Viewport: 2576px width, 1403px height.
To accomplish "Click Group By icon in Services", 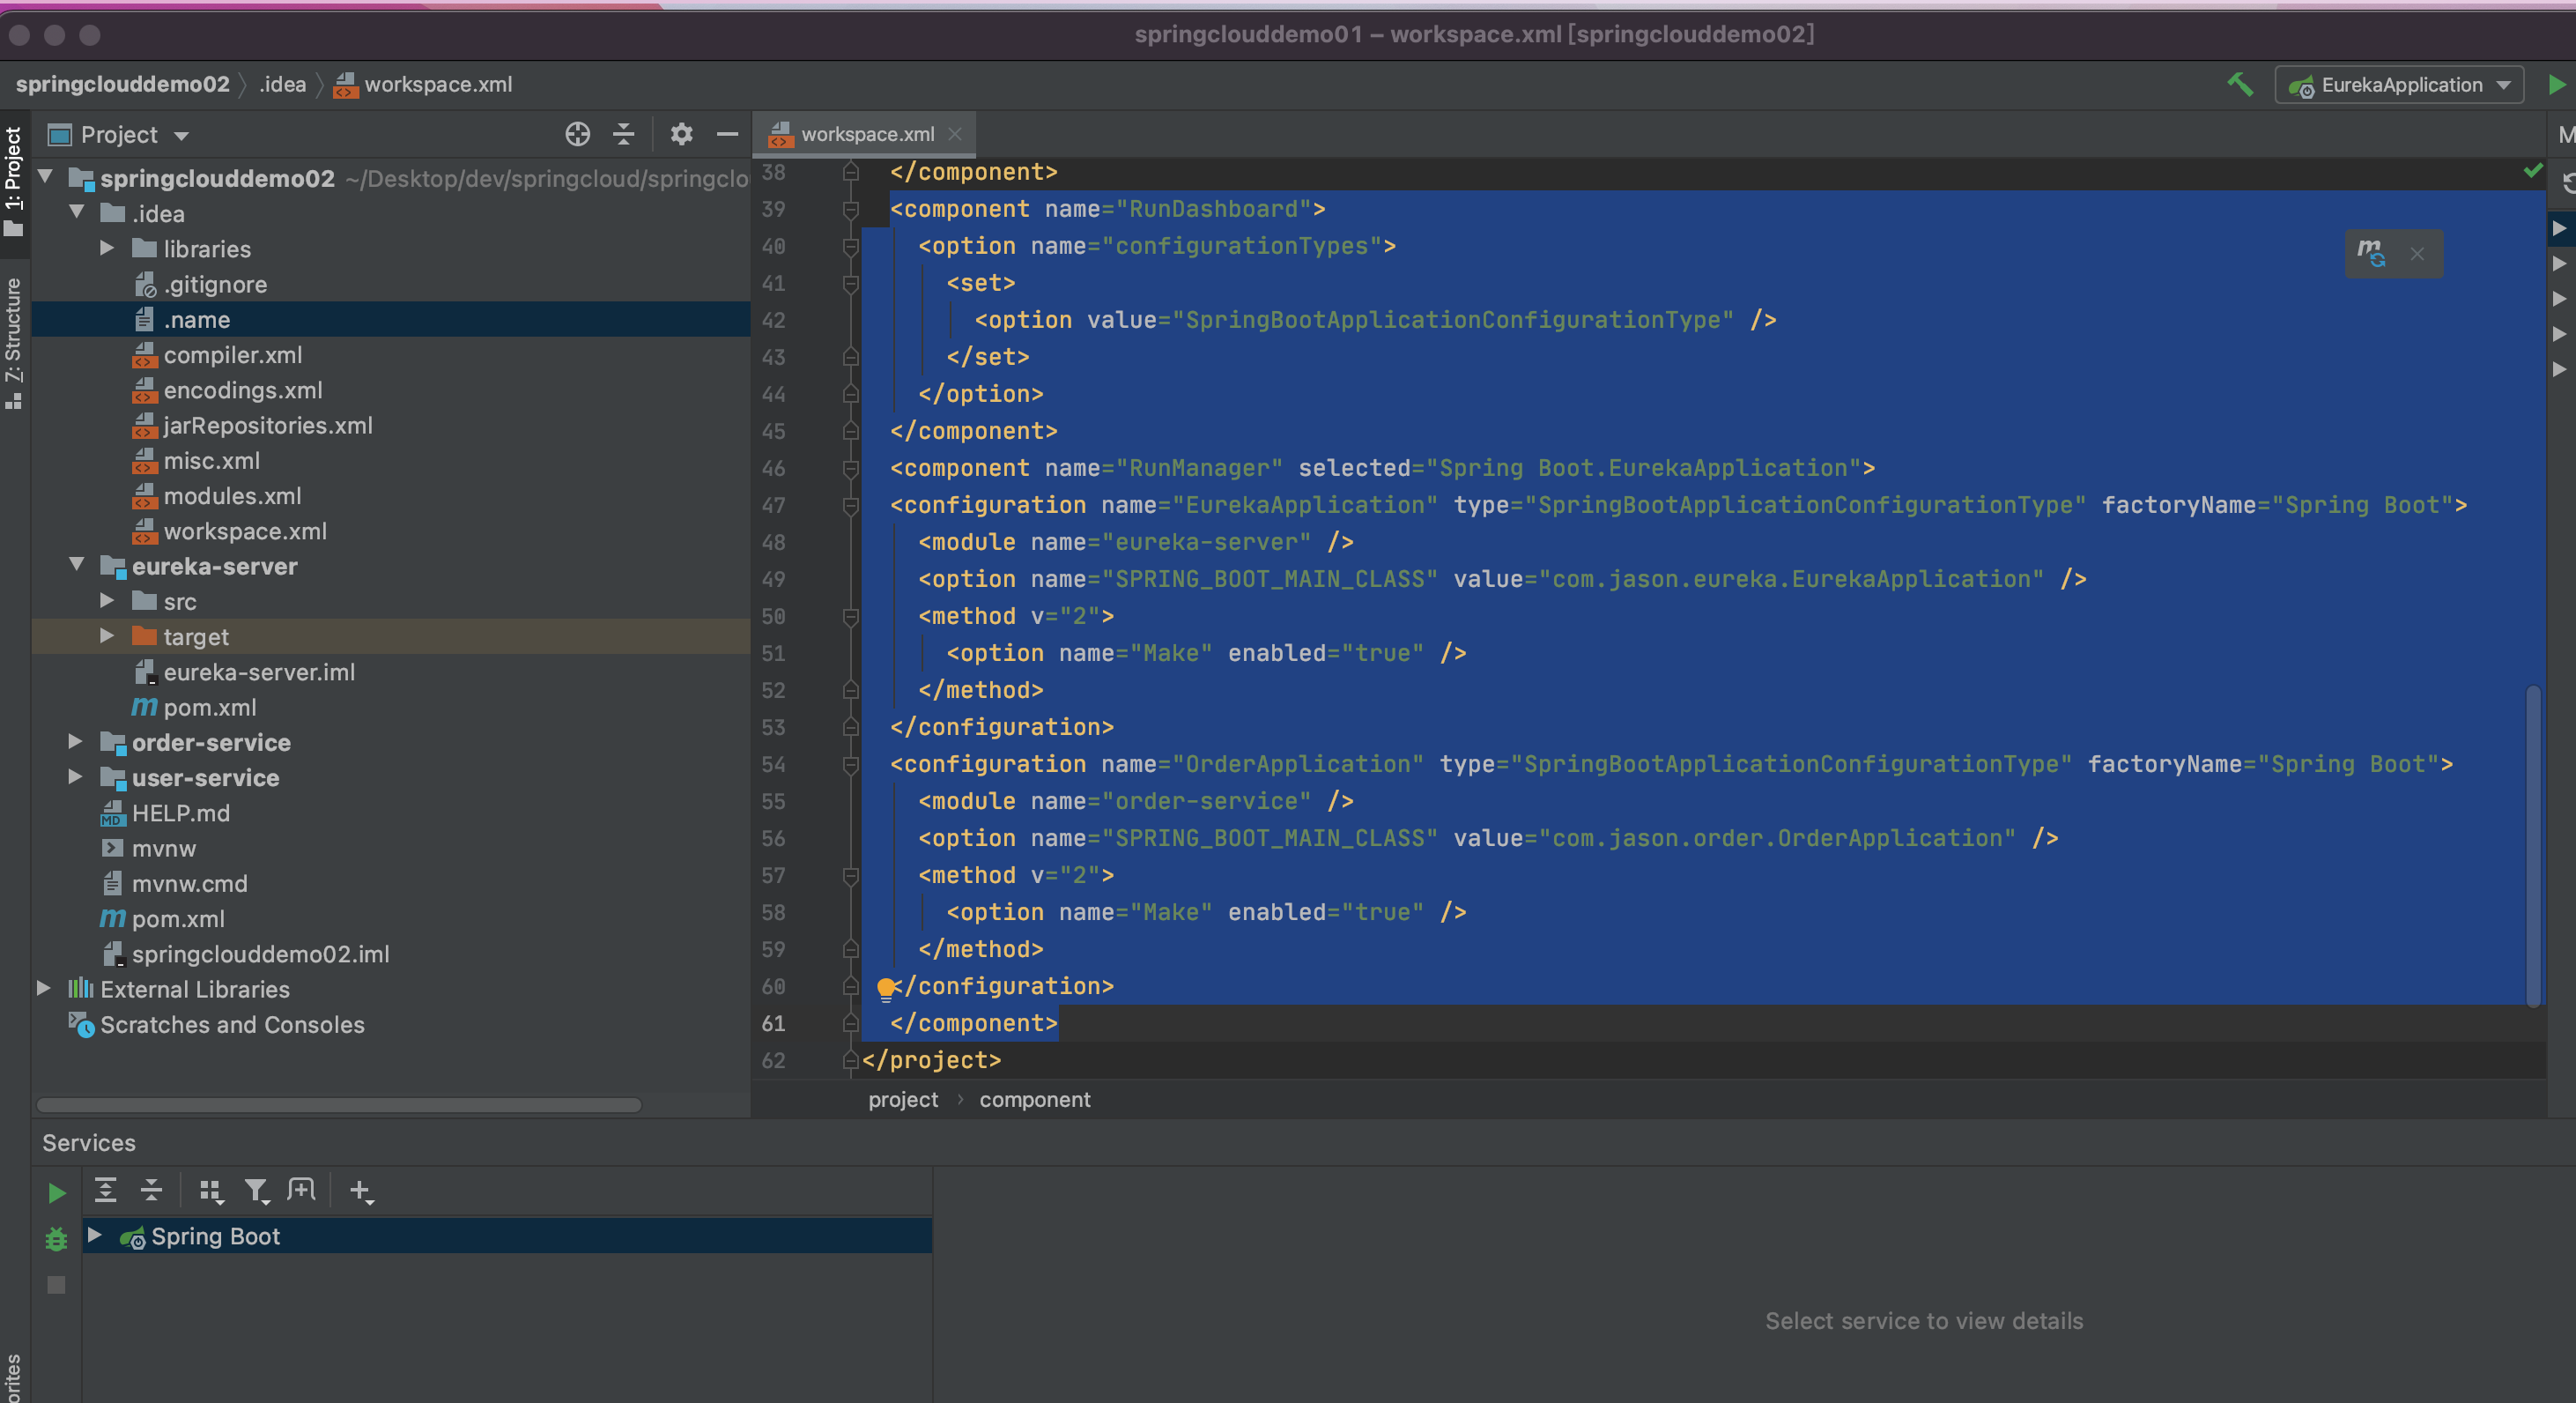I will click(209, 1190).
